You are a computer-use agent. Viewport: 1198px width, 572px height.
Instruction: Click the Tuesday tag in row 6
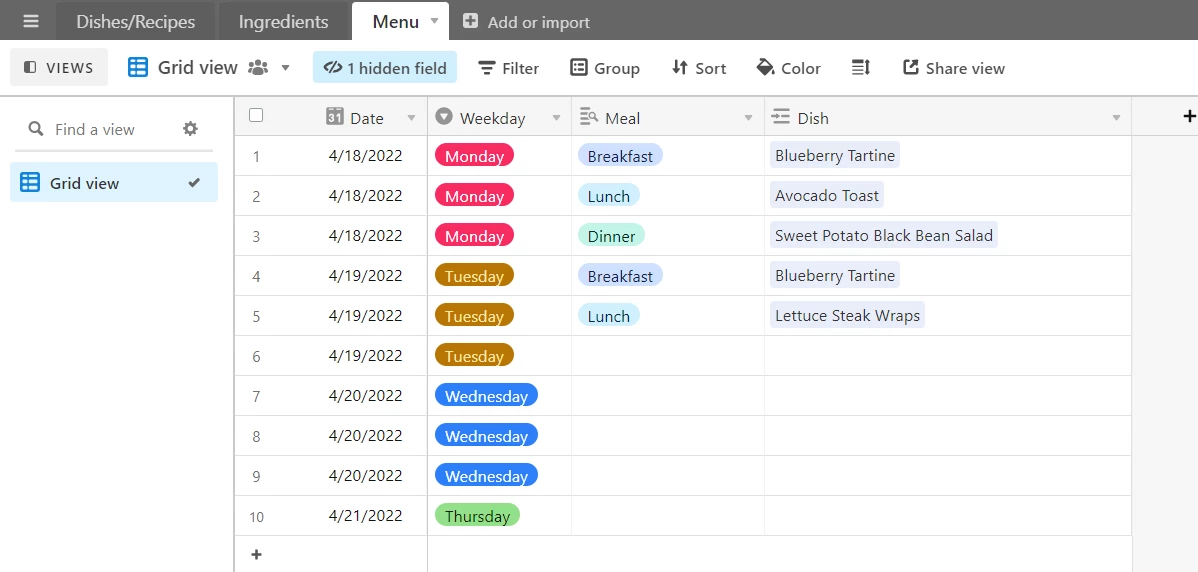(x=474, y=356)
